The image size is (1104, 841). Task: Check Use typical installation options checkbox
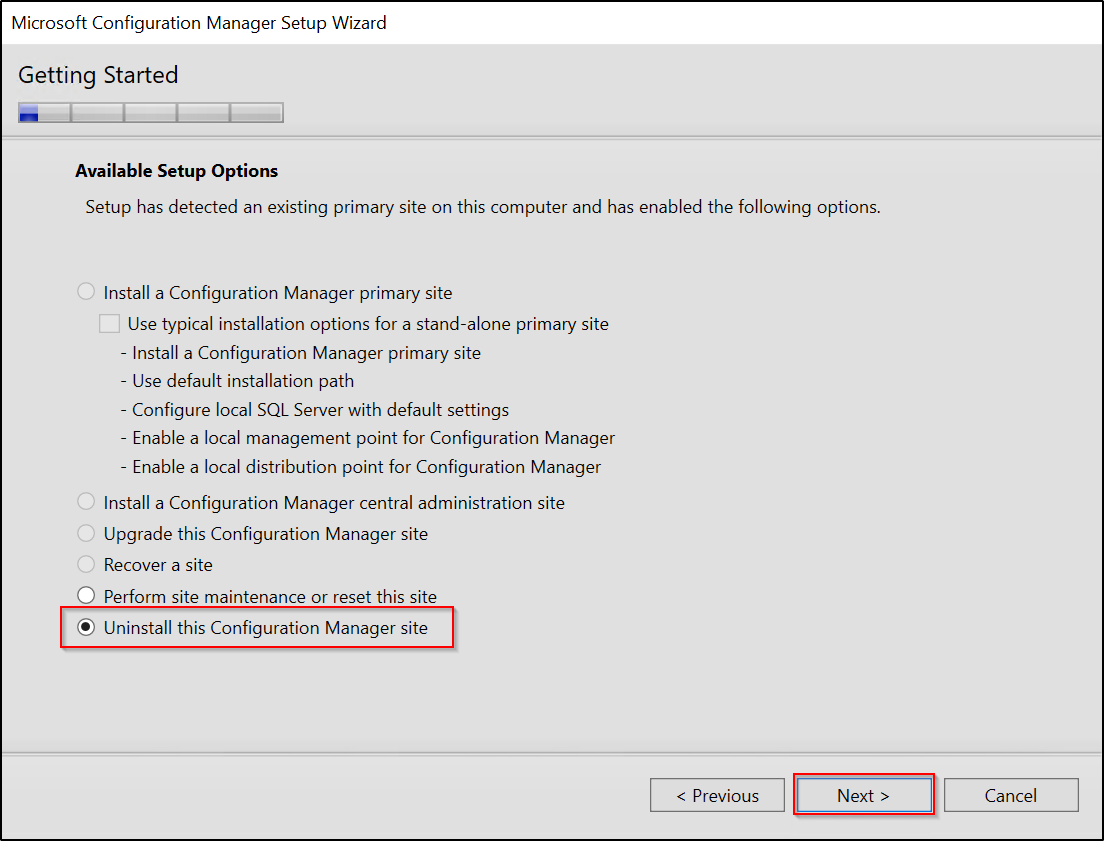[109, 324]
